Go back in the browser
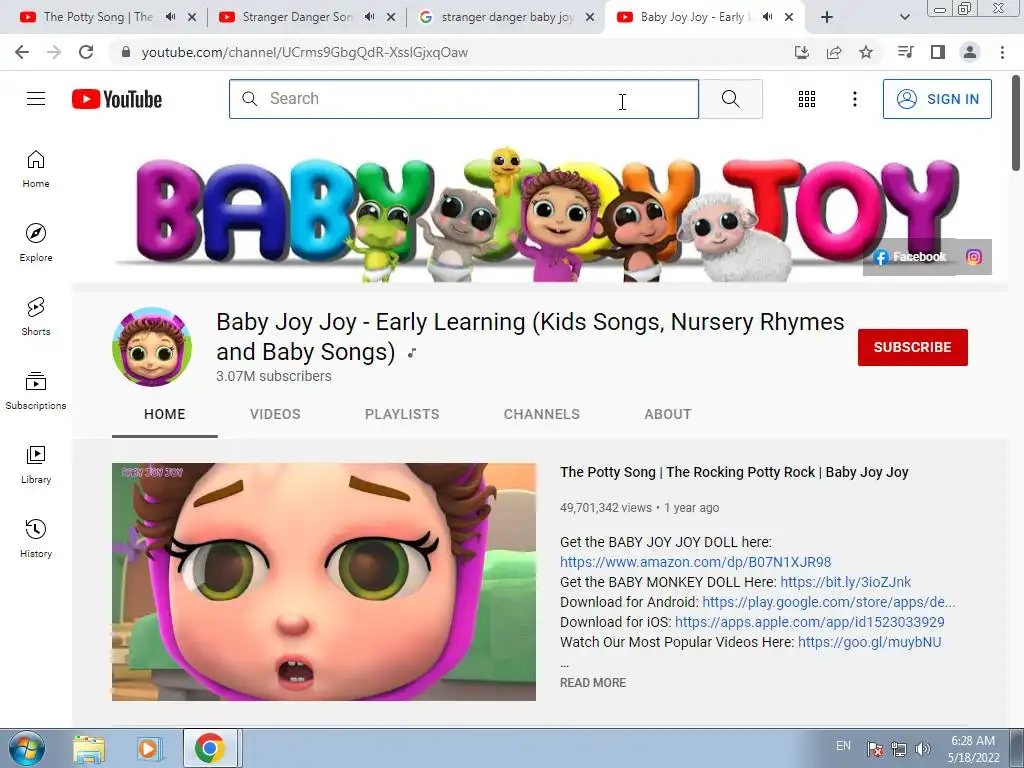 (22, 52)
